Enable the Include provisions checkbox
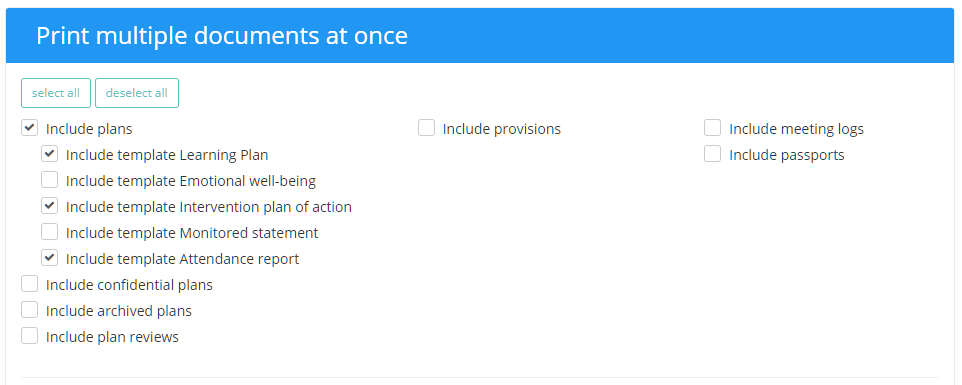Image resolution: width=962 pixels, height=385 pixels. coord(426,128)
